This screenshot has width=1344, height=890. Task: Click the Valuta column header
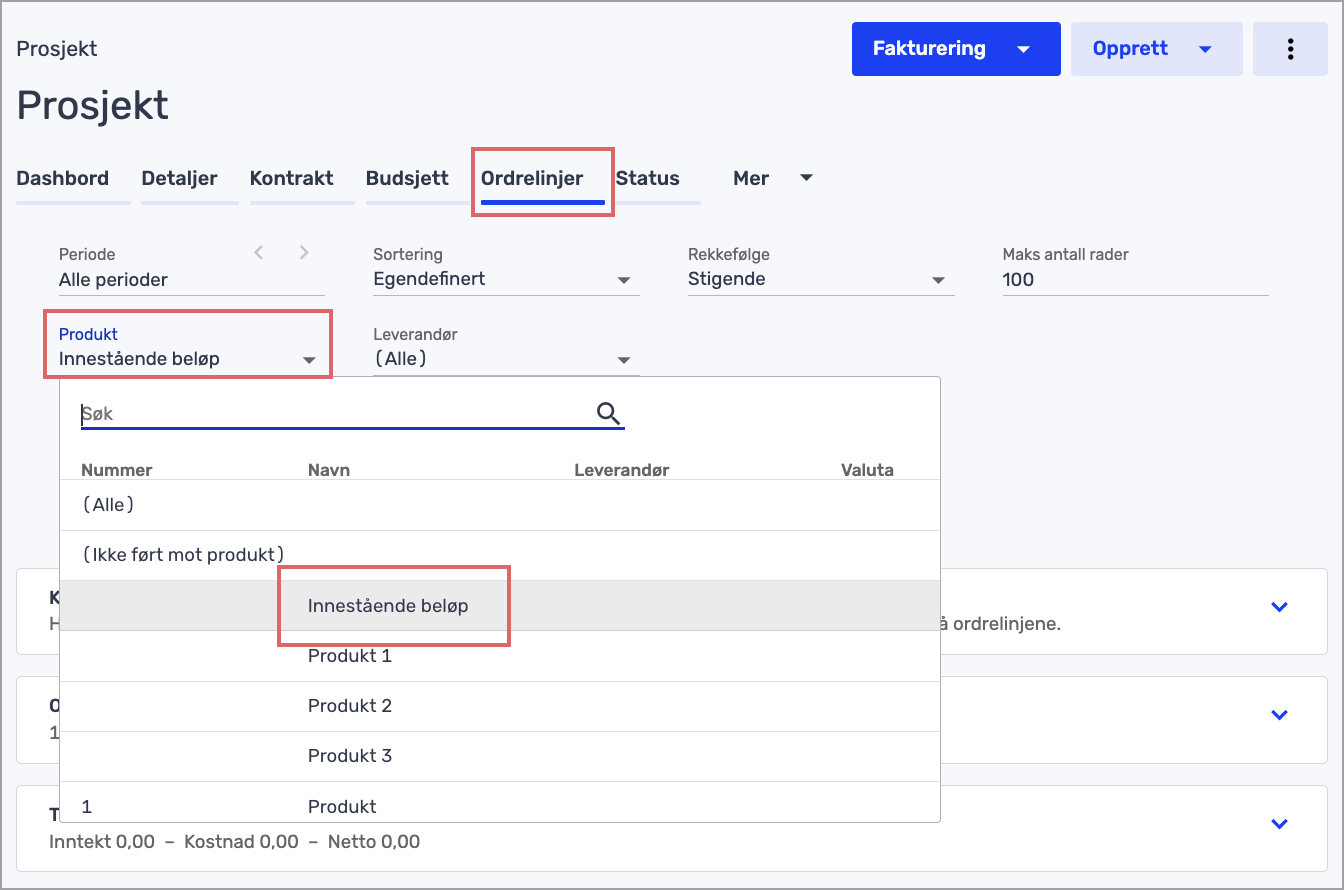867,469
